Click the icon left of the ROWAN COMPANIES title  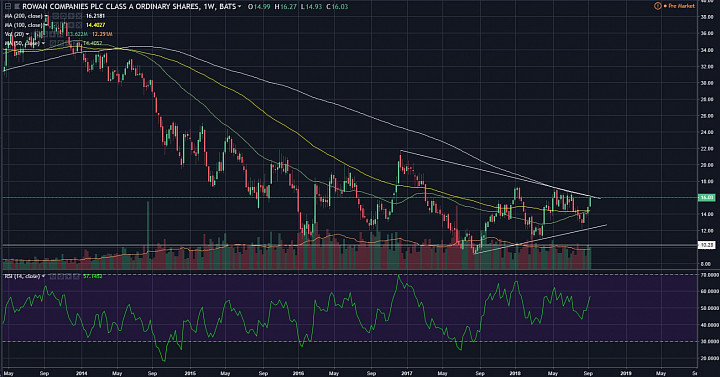point(17,6)
